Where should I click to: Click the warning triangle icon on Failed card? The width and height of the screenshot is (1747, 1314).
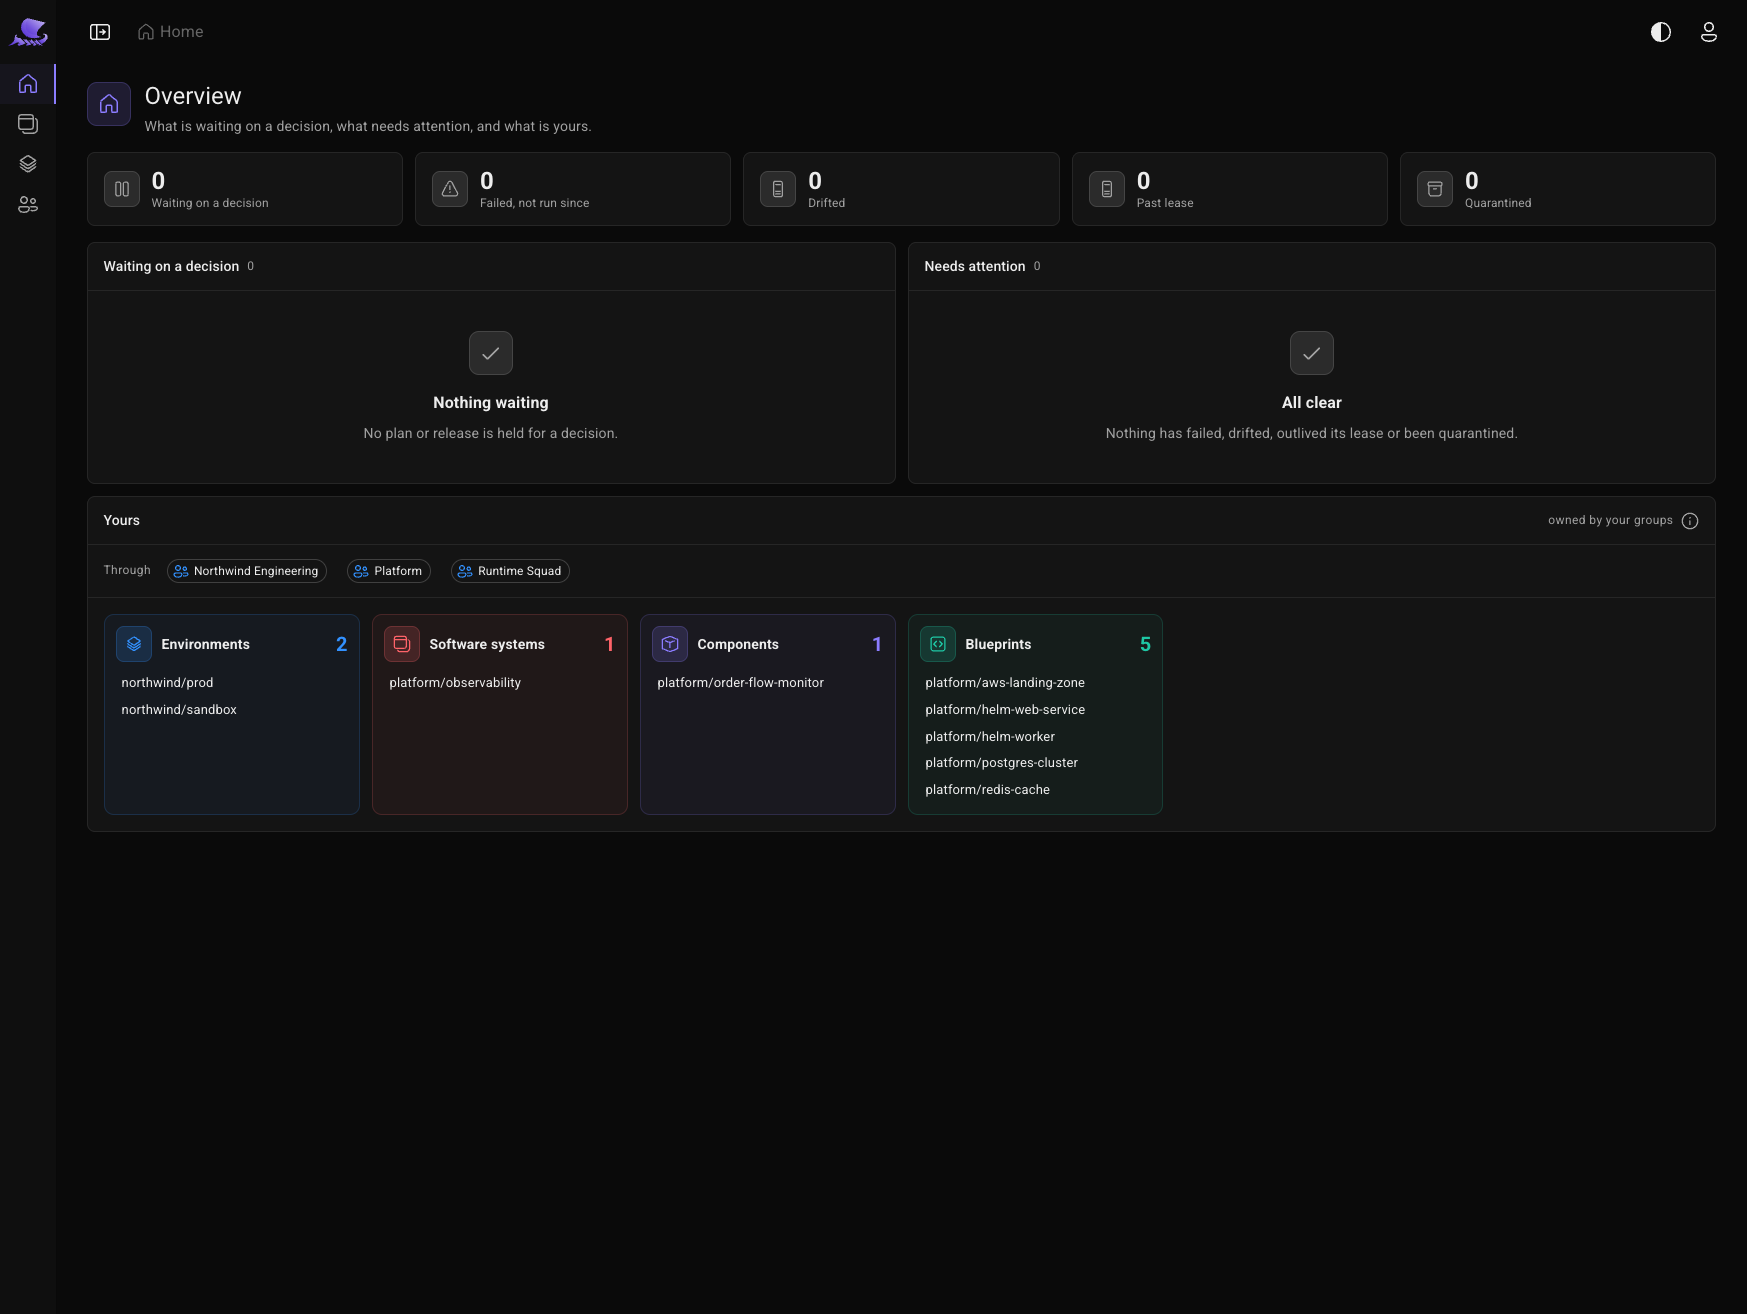(450, 189)
